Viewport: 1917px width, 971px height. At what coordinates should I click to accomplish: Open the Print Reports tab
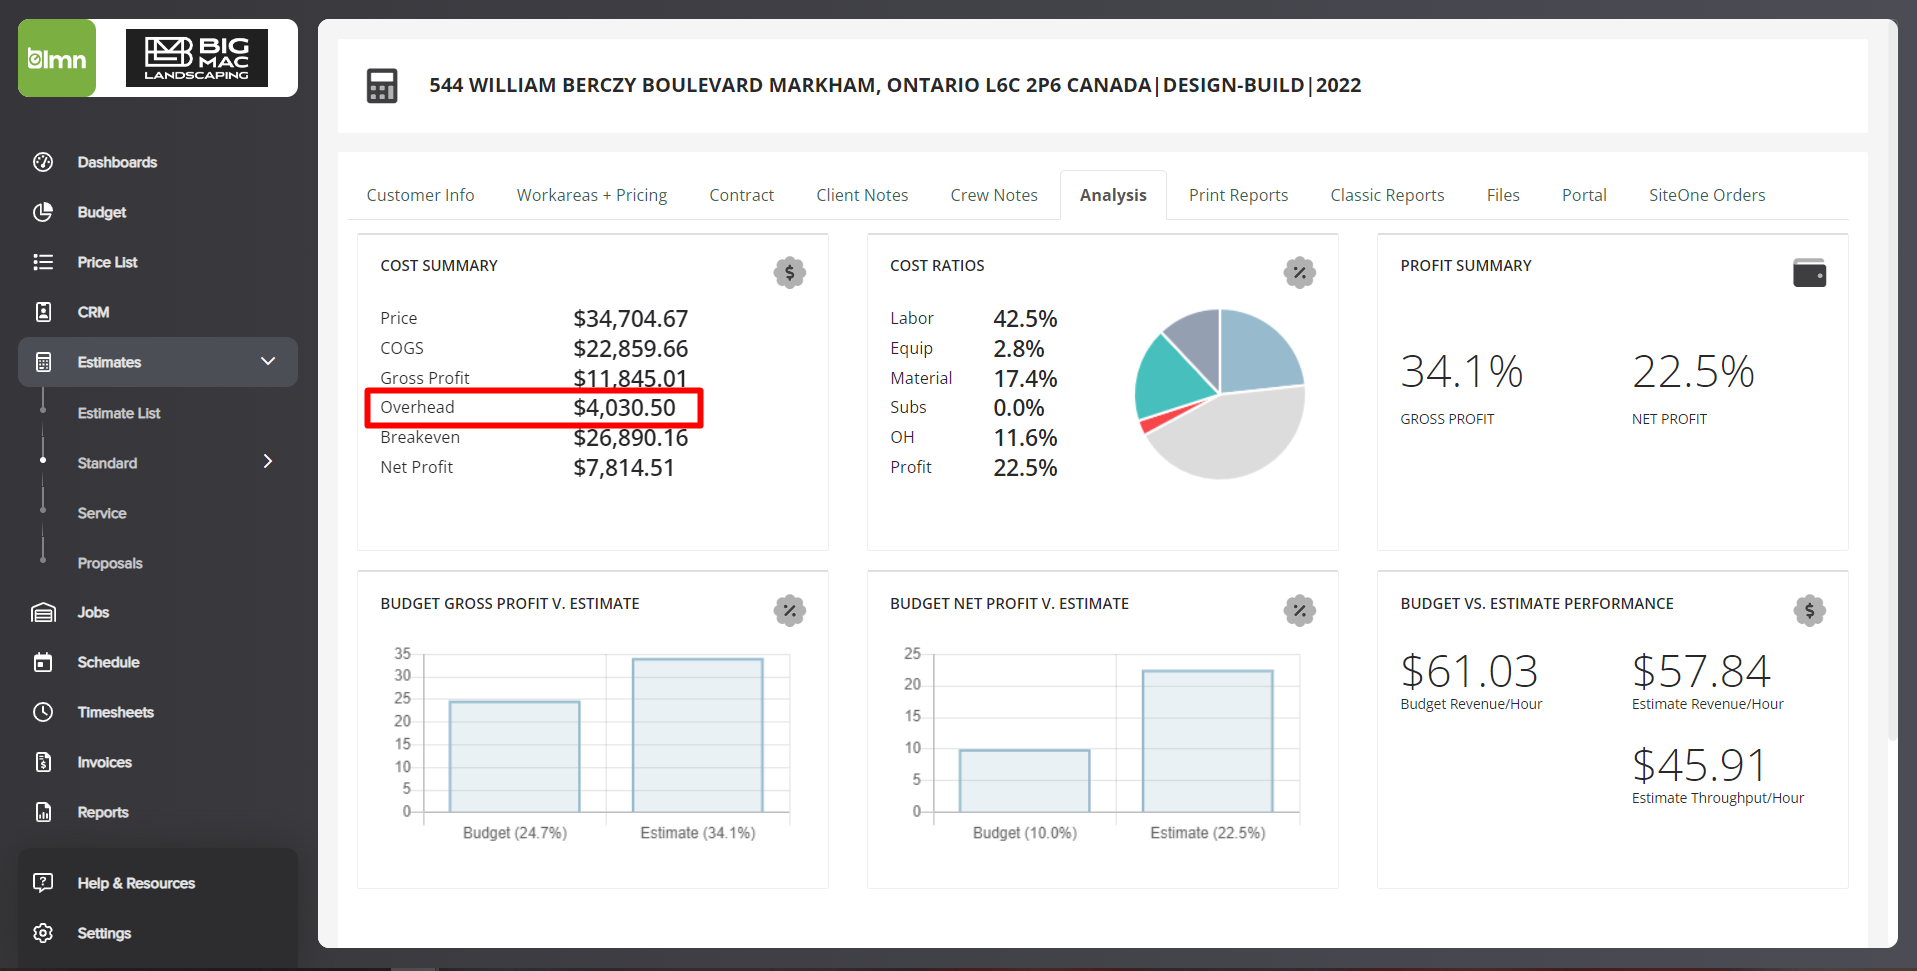[1237, 195]
